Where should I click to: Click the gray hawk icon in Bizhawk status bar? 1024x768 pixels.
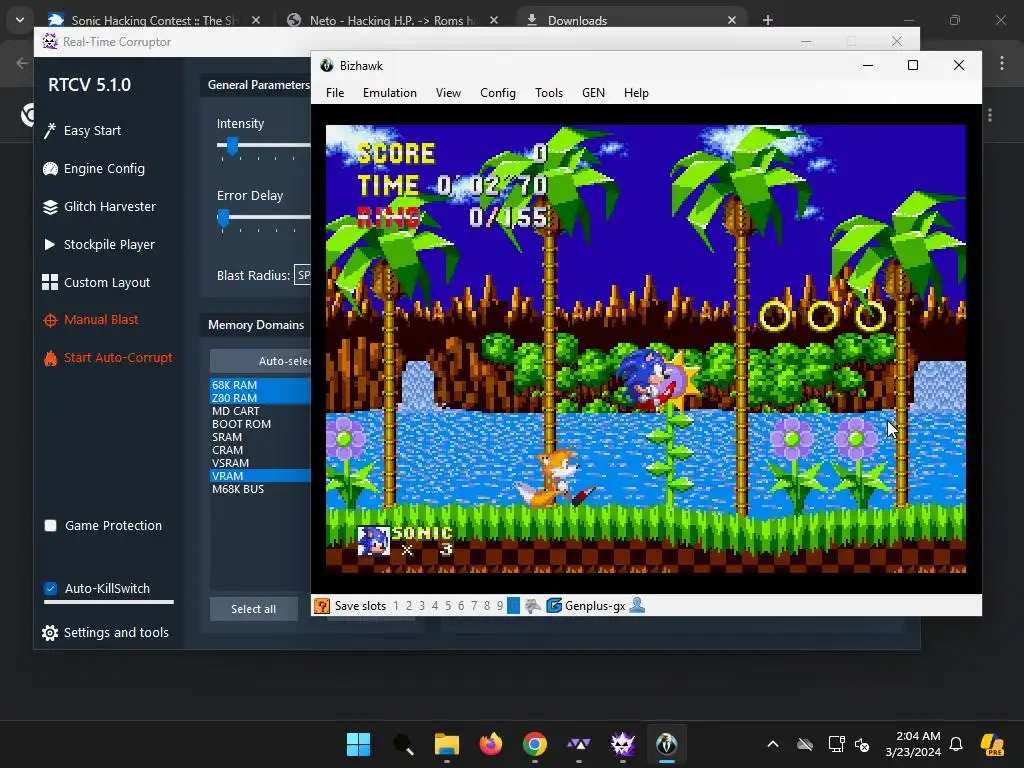[x=533, y=606]
